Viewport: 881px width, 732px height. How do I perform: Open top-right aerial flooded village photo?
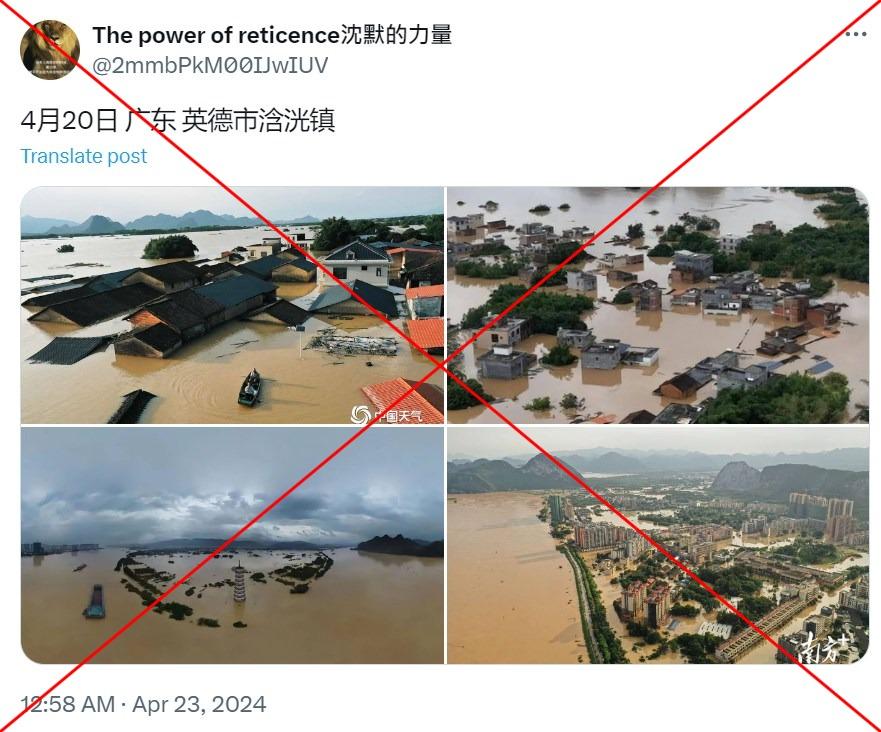coord(657,305)
